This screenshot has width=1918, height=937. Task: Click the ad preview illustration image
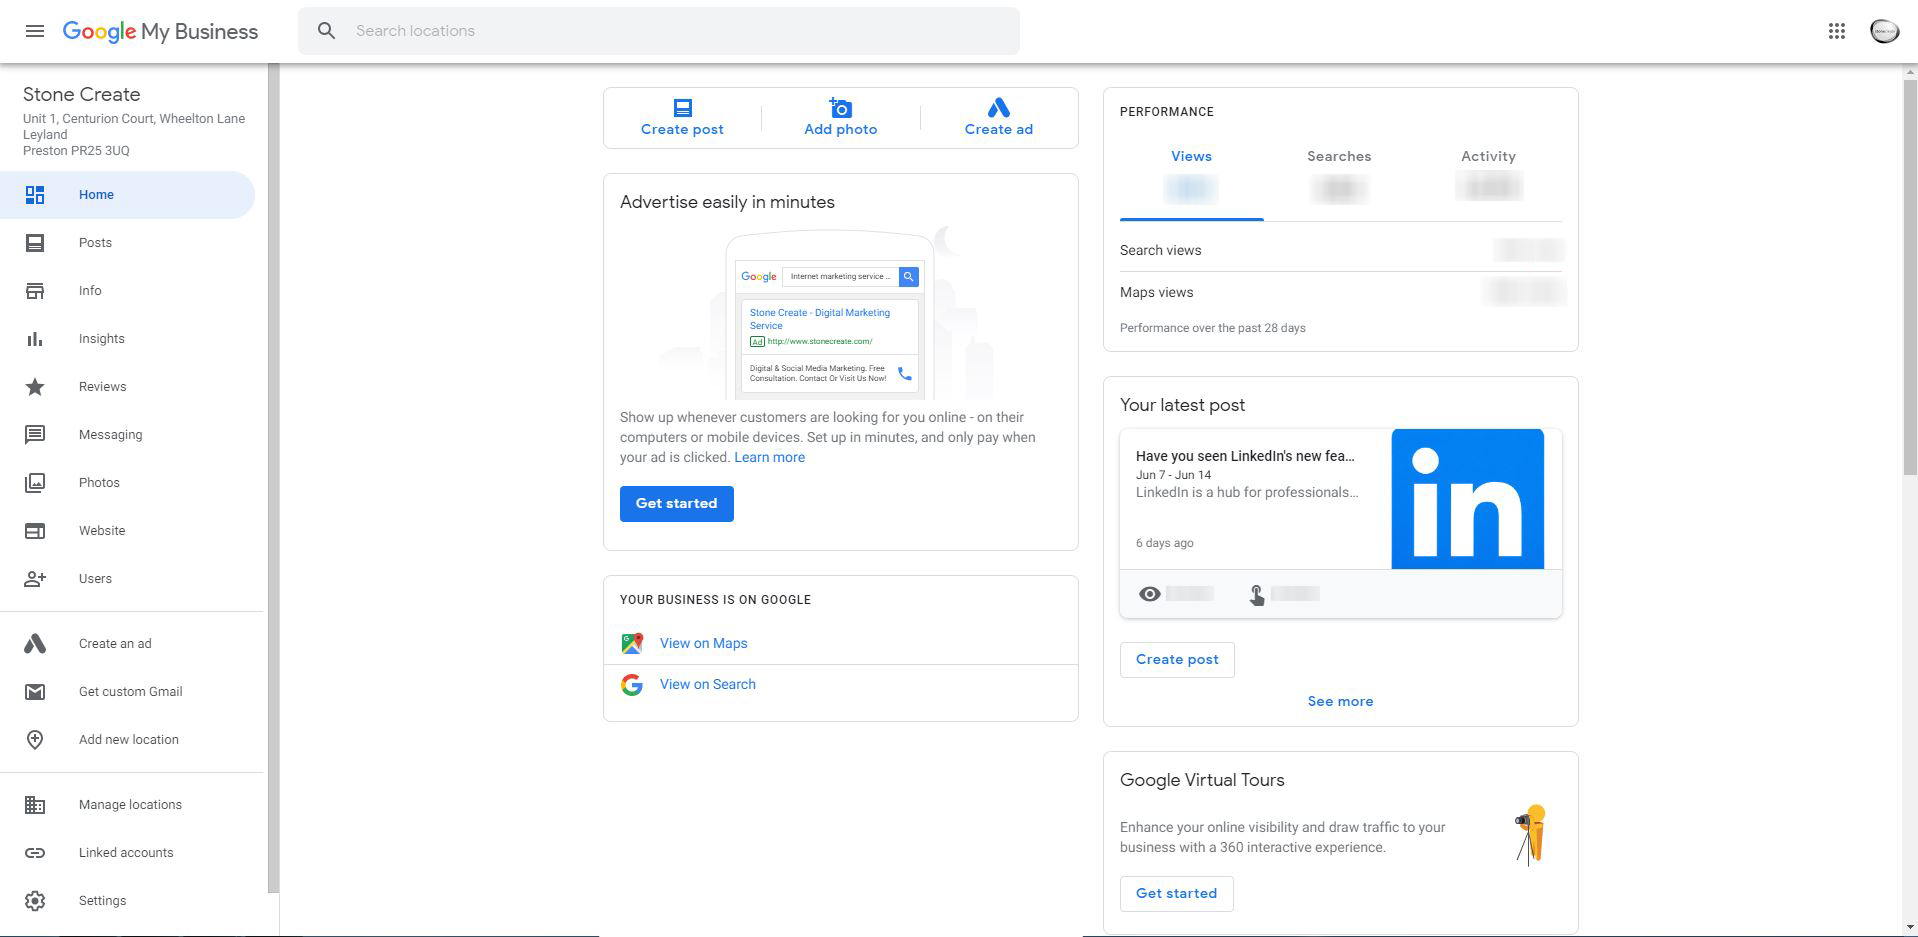829,313
